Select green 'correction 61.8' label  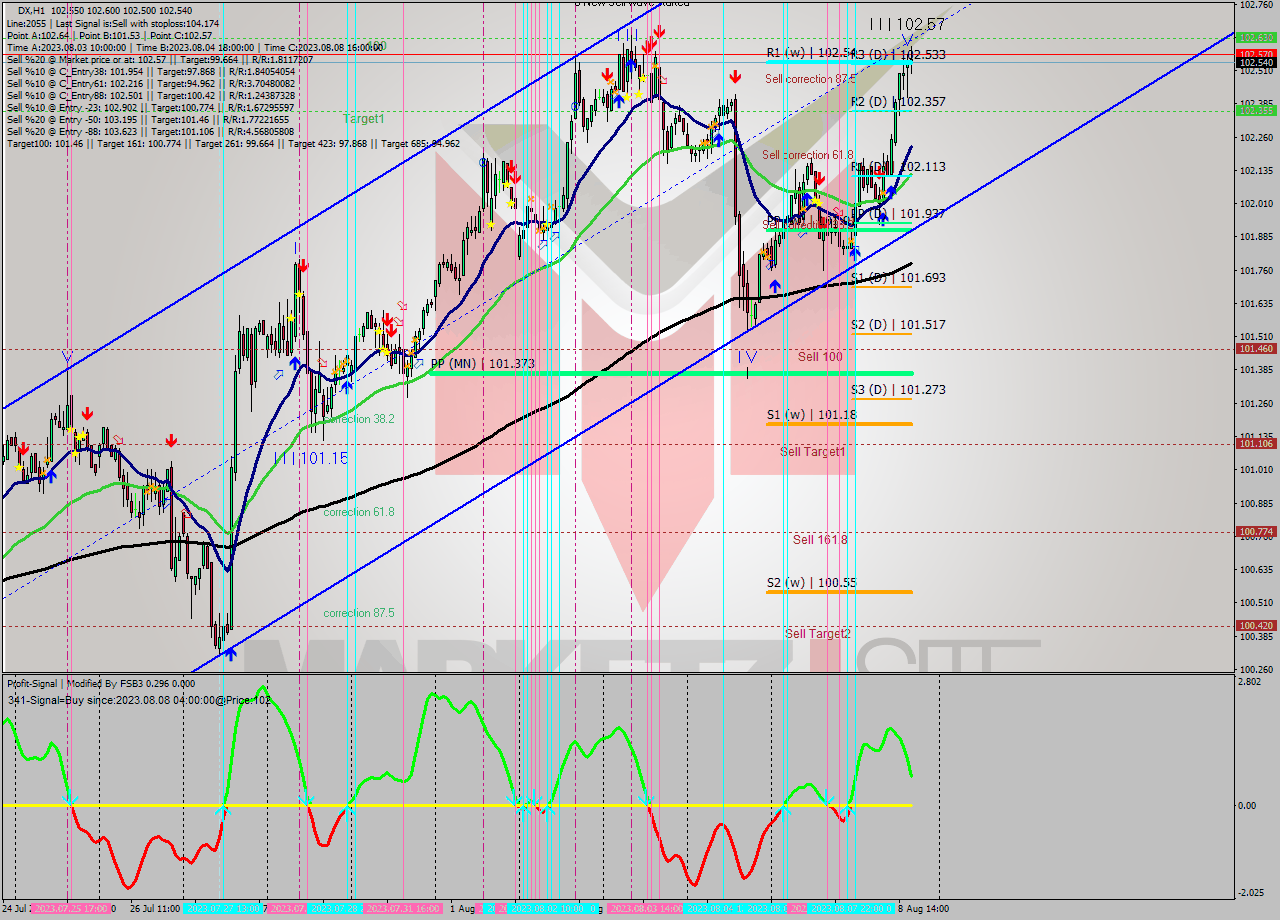(358, 512)
